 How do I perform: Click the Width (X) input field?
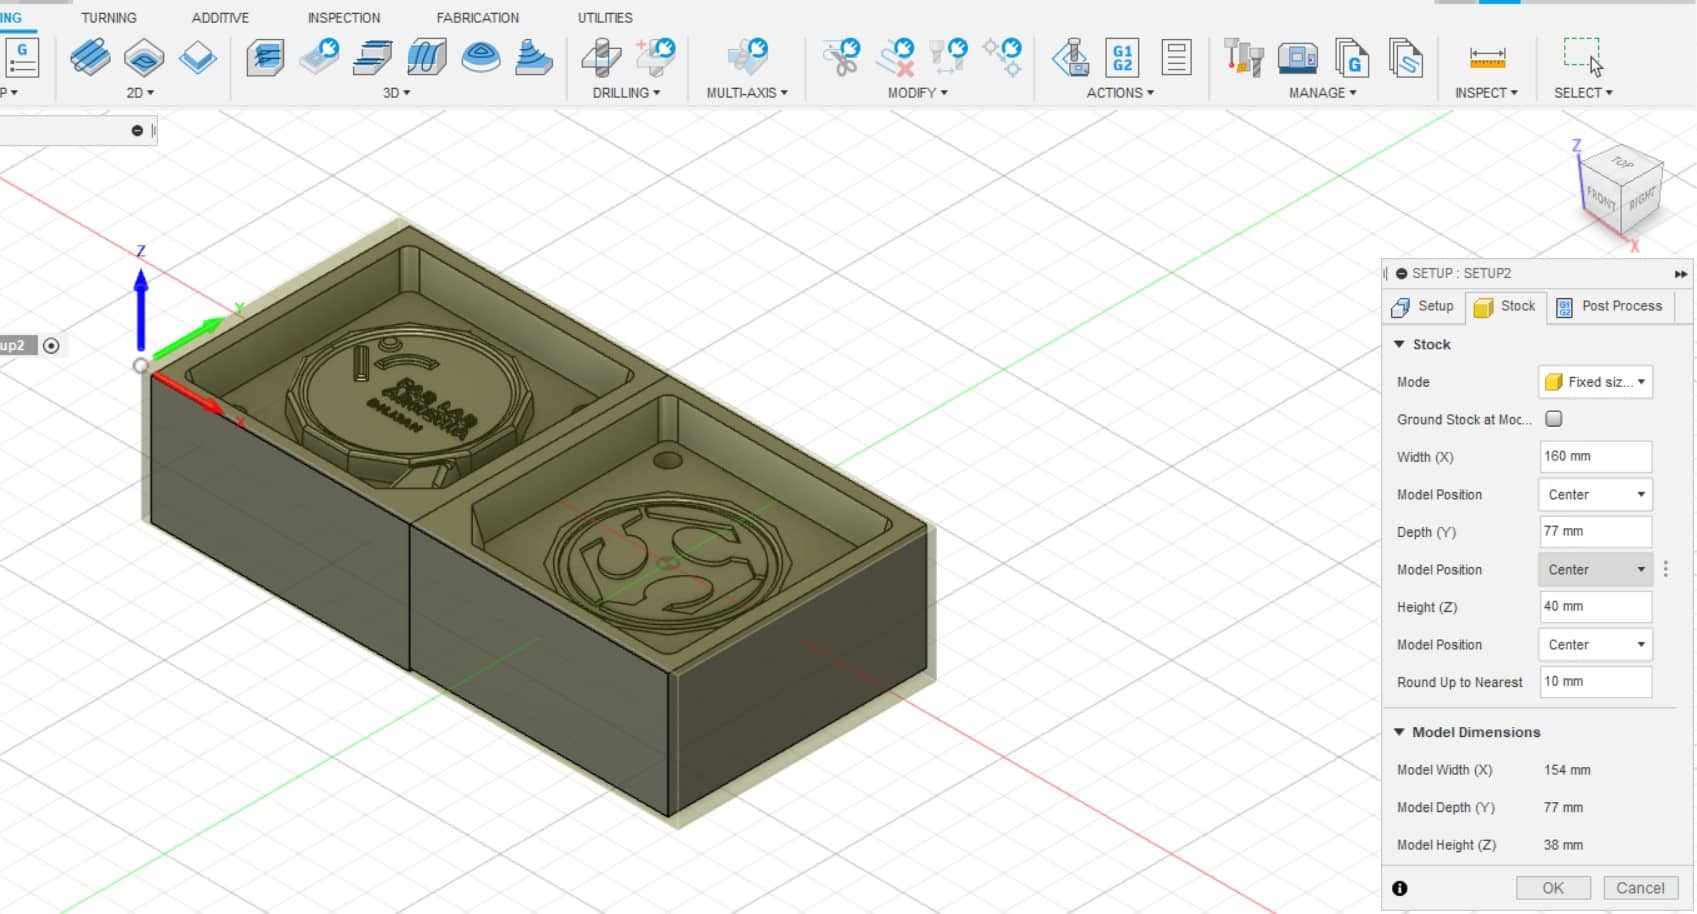point(1596,457)
